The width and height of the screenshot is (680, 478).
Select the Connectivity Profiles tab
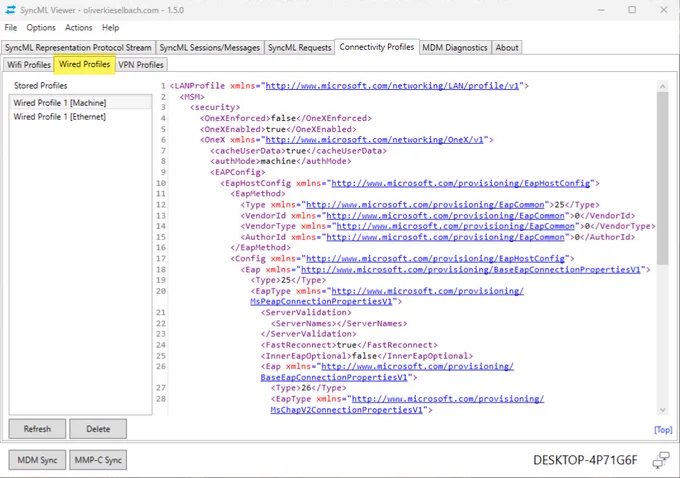coord(376,47)
